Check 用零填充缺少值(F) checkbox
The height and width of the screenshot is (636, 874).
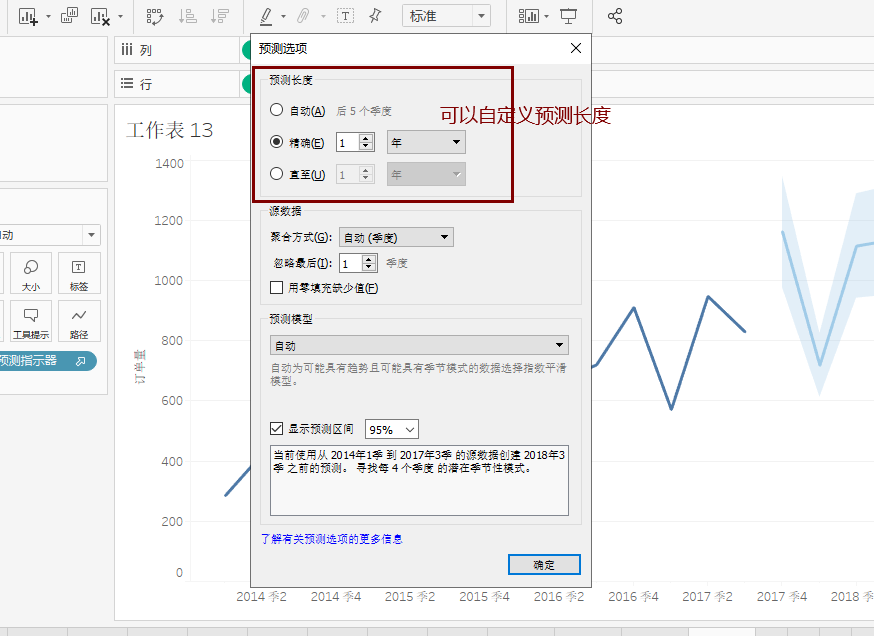(x=276, y=288)
